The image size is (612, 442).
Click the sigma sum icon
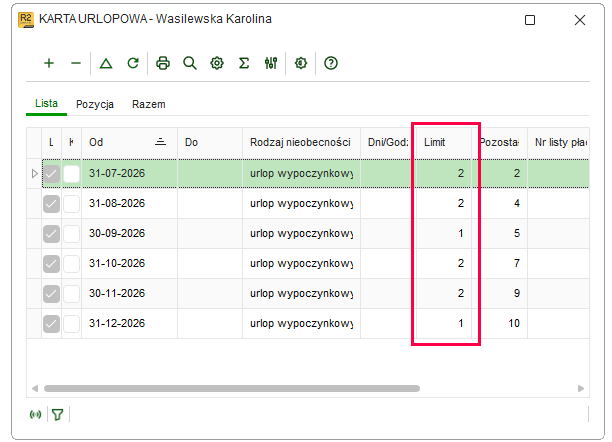(244, 63)
